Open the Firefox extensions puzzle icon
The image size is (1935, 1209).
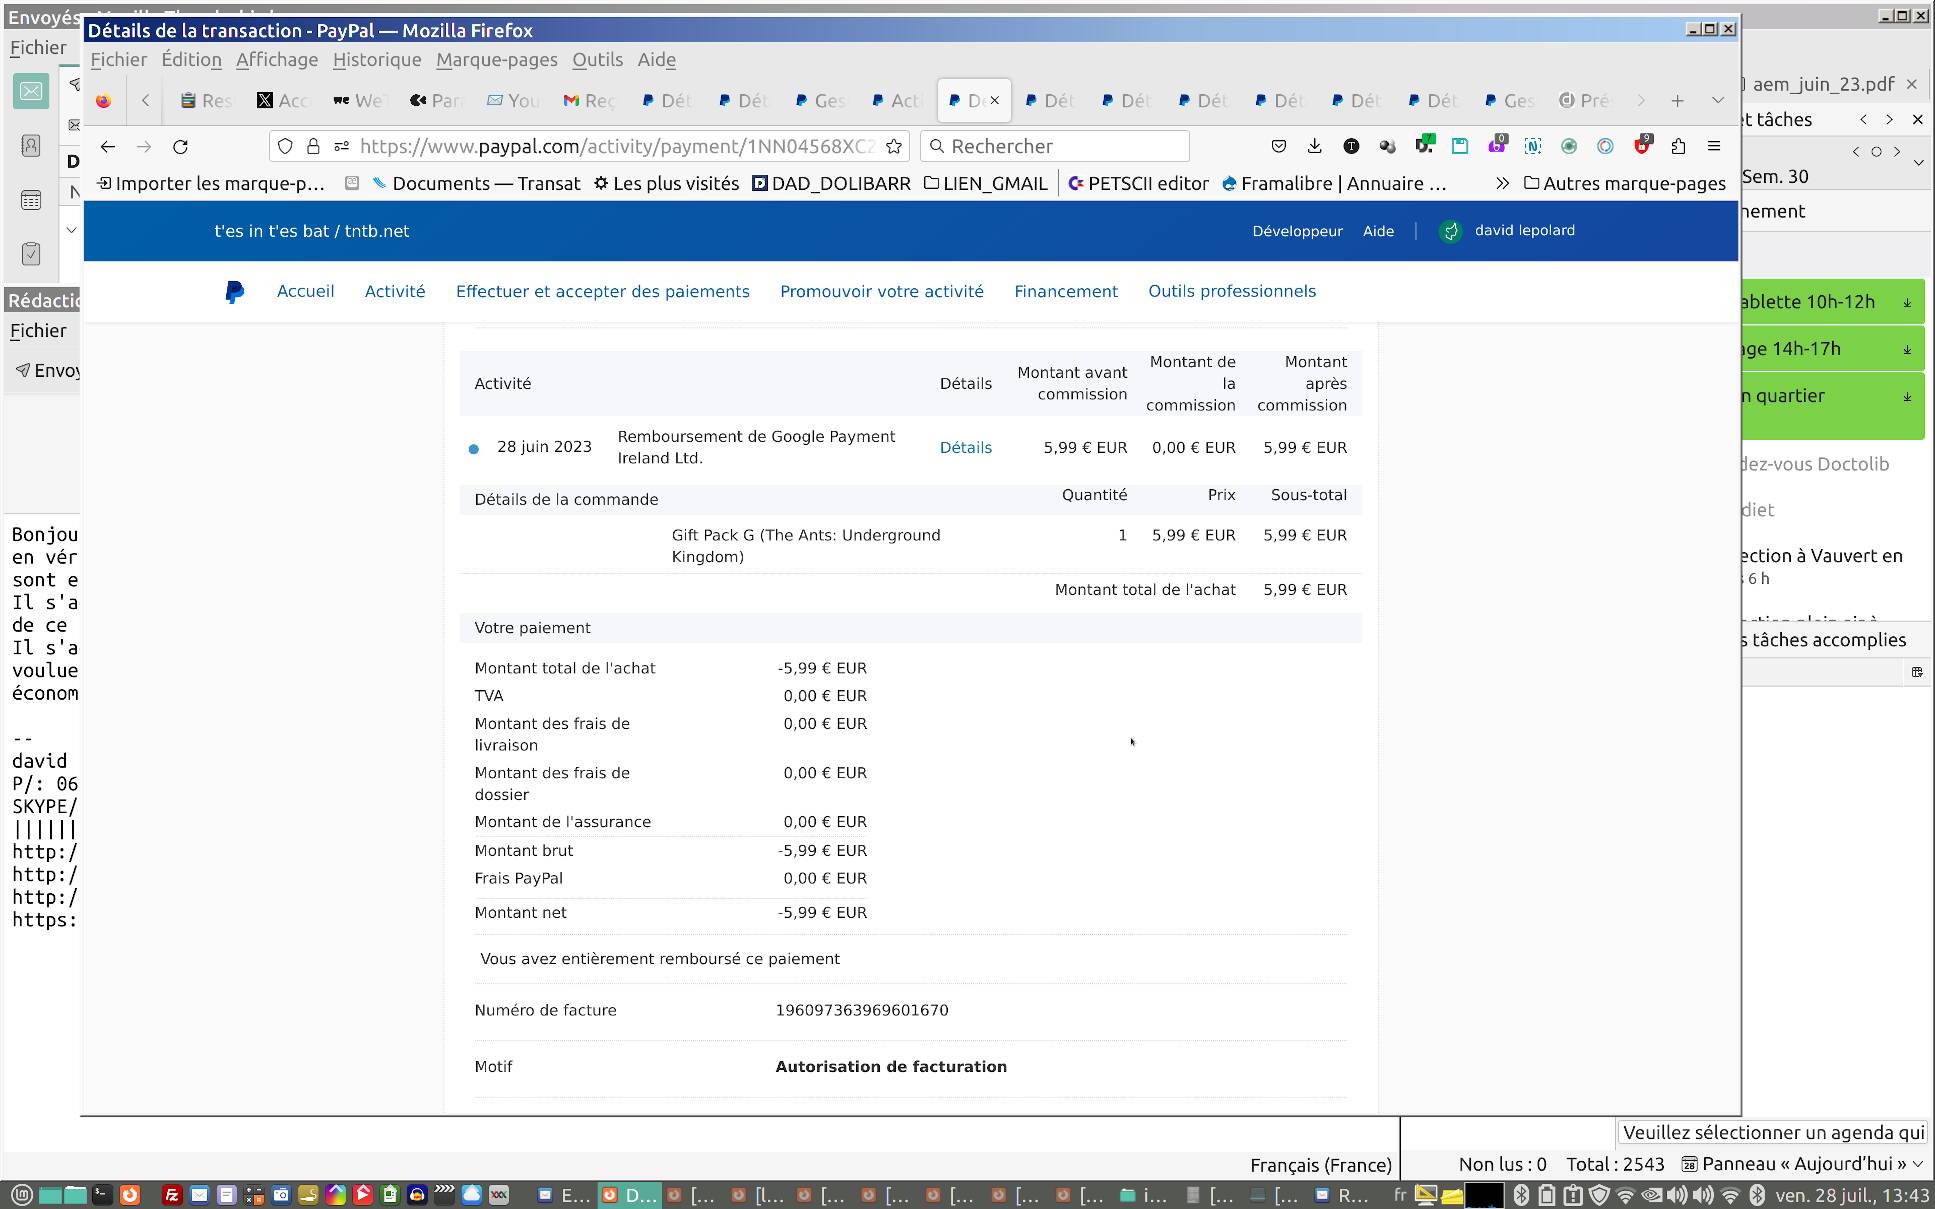coord(1678,147)
